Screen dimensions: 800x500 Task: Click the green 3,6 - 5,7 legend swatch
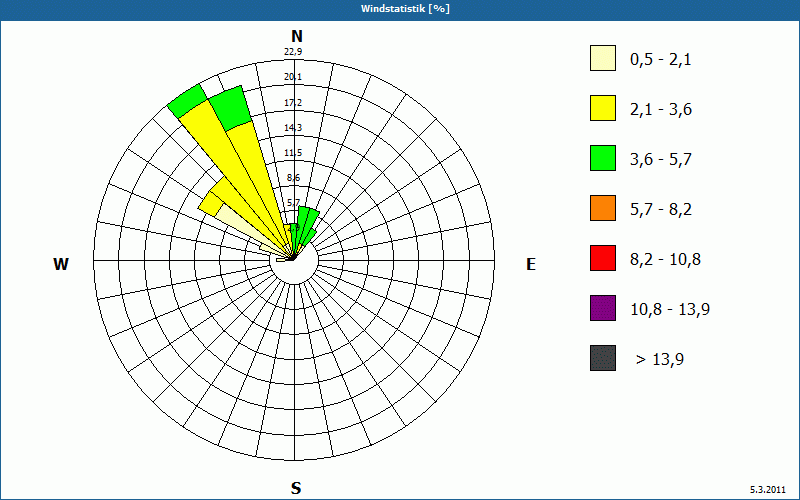[603, 158]
